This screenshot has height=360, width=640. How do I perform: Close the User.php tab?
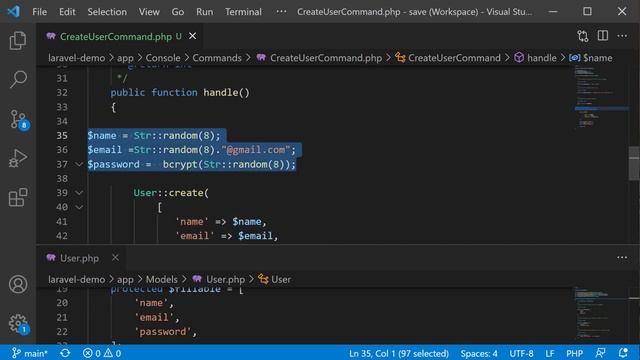pos(115,258)
